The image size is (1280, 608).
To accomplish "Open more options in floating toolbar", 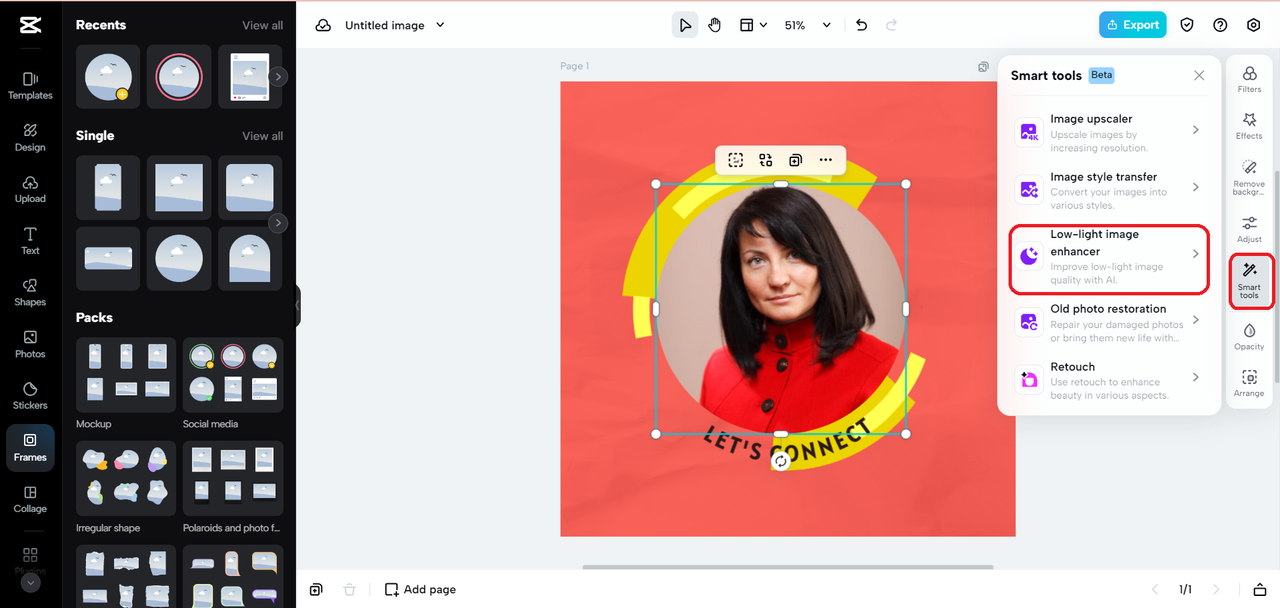I will click(x=825, y=160).
